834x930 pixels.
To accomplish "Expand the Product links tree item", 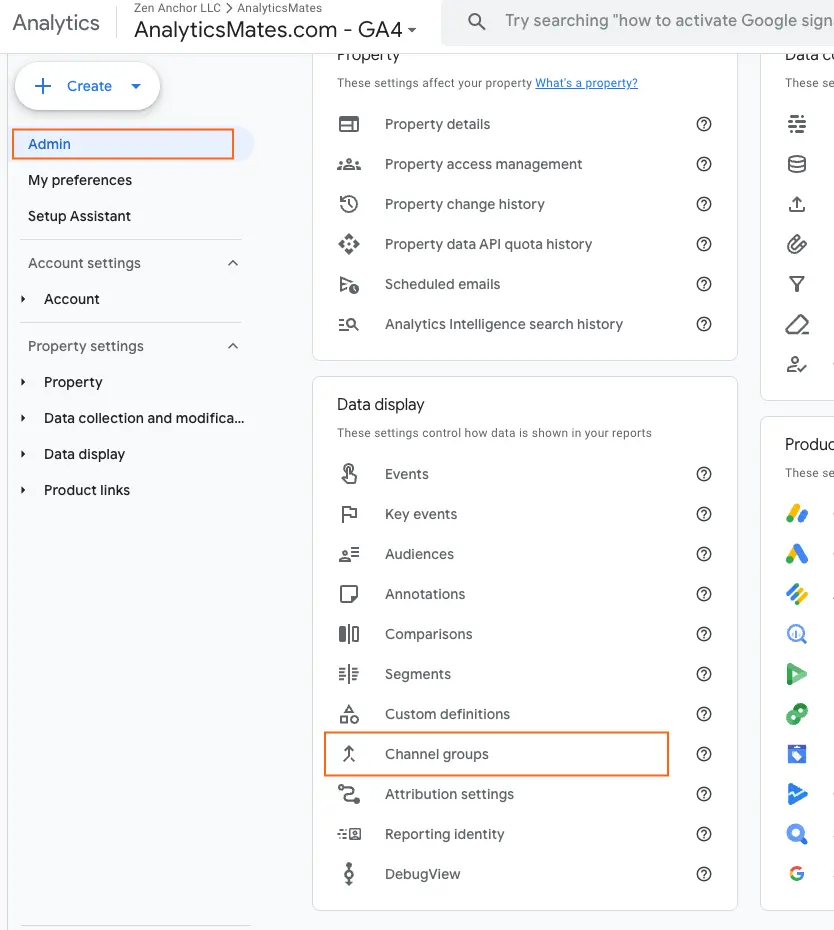I will pyautogui.click(x=23, y=490).
